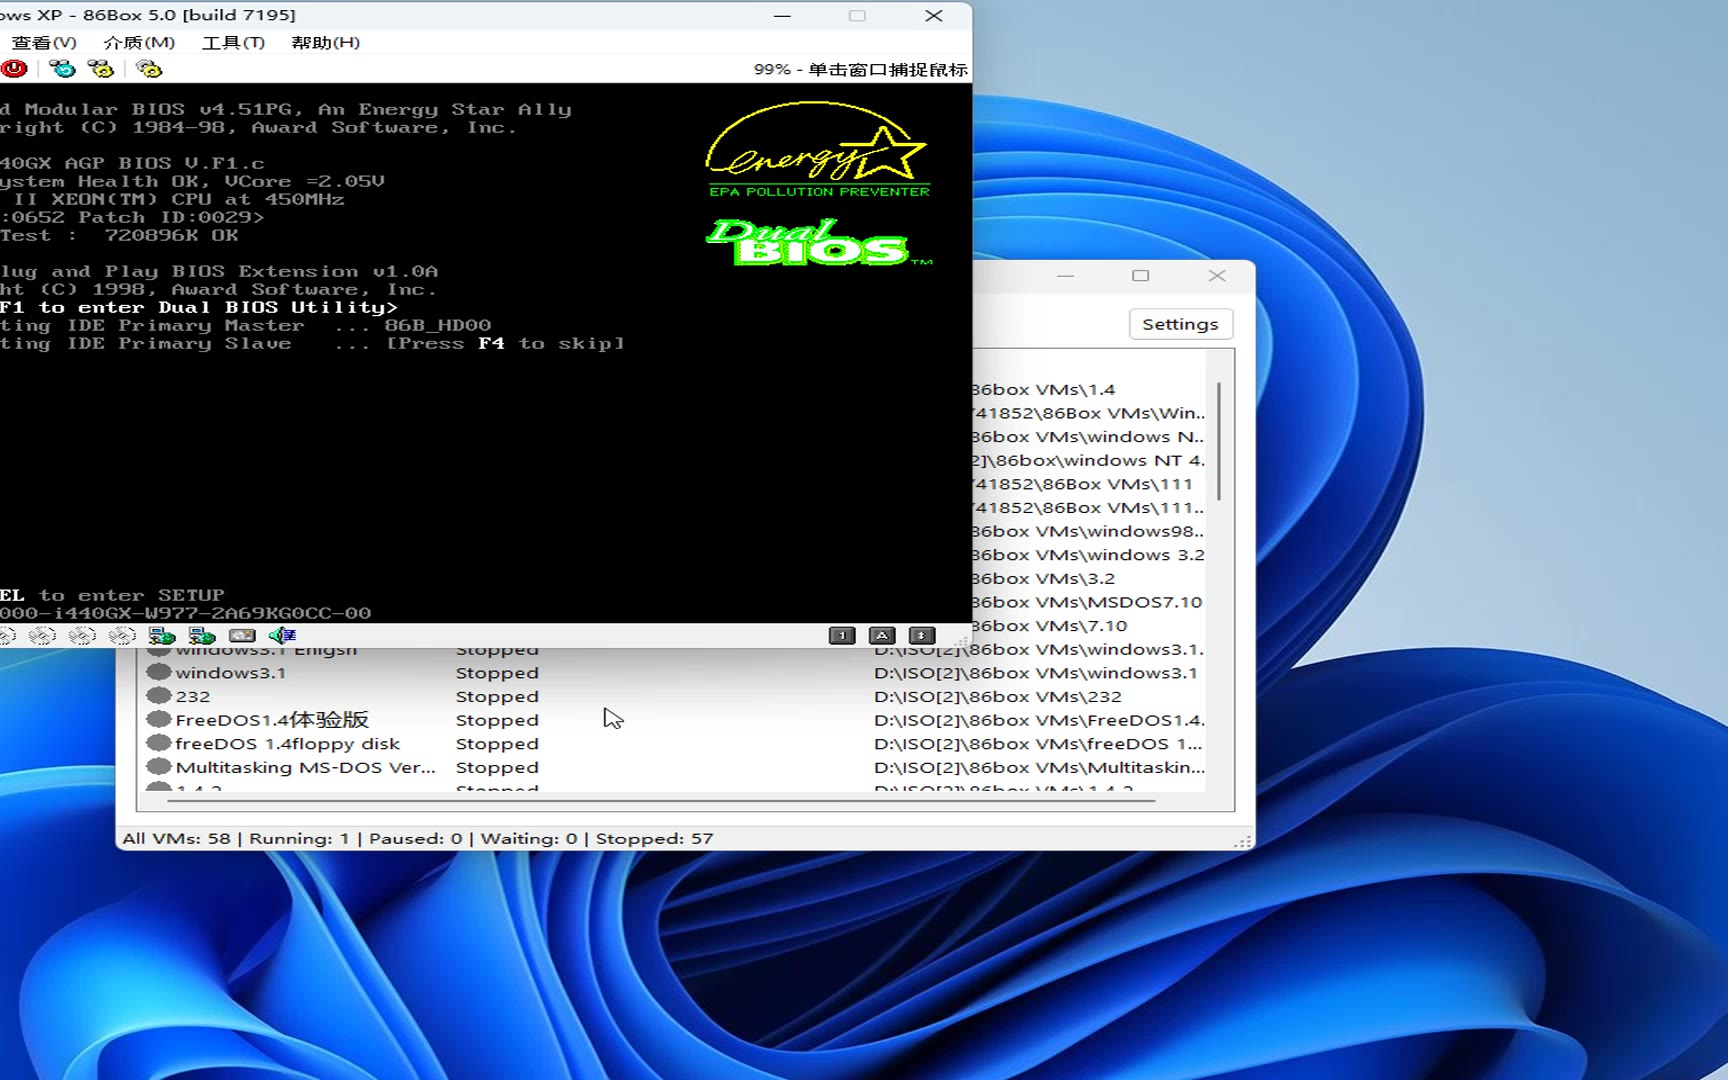This screenshot has width=1728, height=1080.
Task: Minimize the 86Box emulator window
Action: 782,16
